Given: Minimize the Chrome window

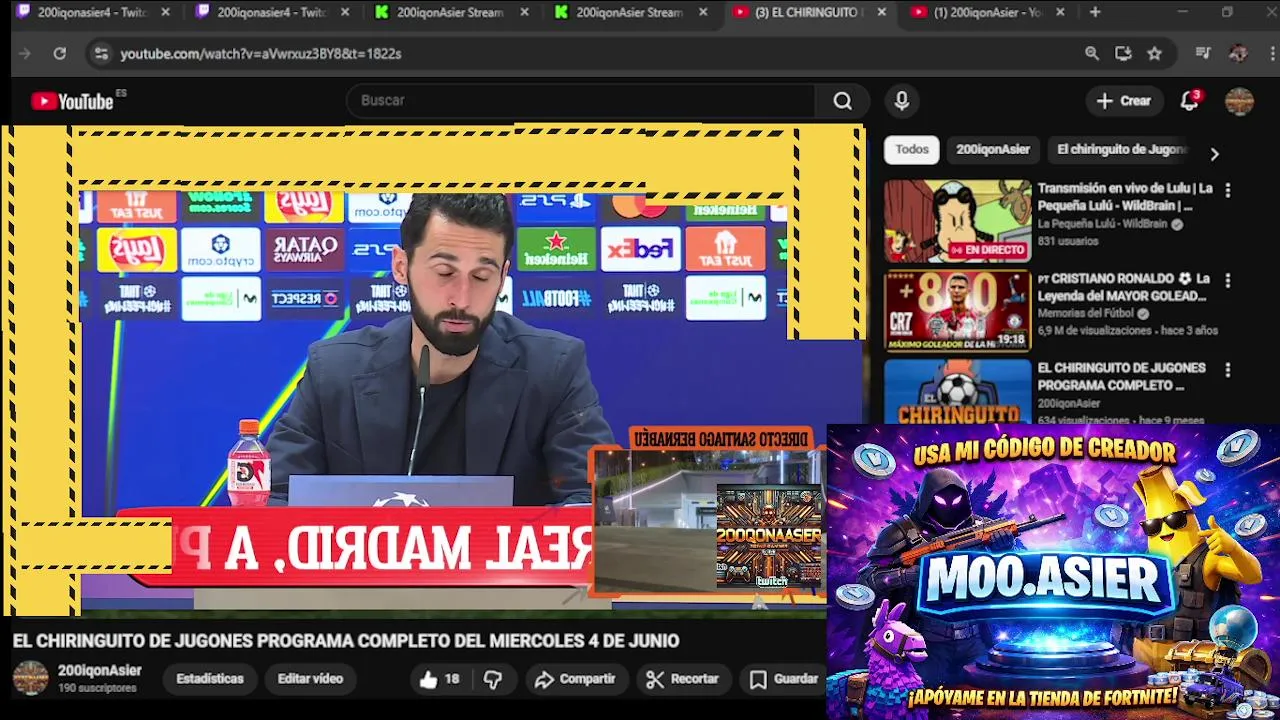Looking at the screenshot, I should 1182,12.
